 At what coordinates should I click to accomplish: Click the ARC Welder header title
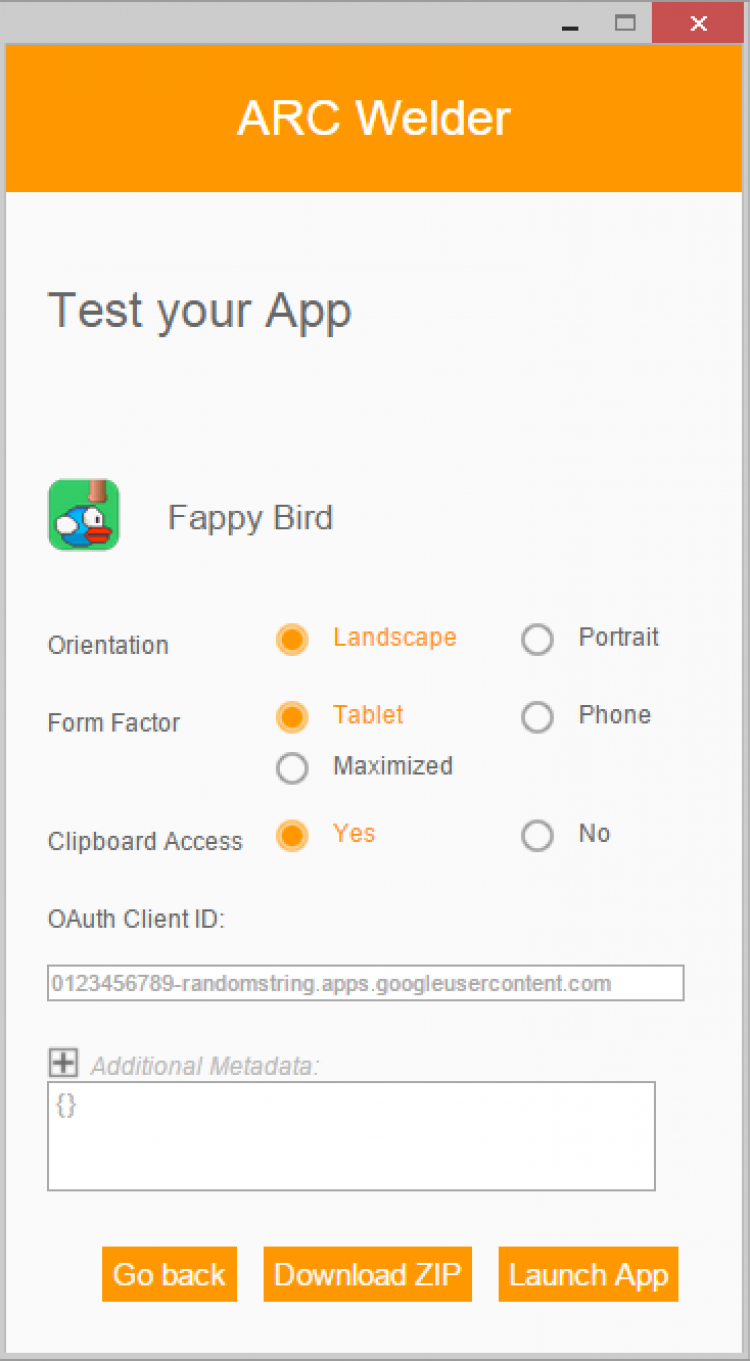coord(374,118)
